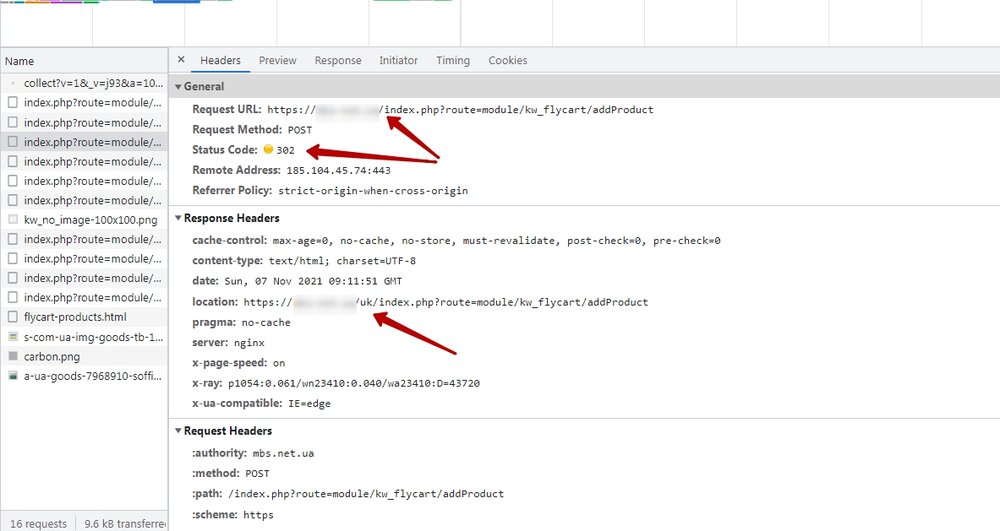This screenshot has height=531, width=1000.
Task: Switch to the Preview tab
Action: 277,61
